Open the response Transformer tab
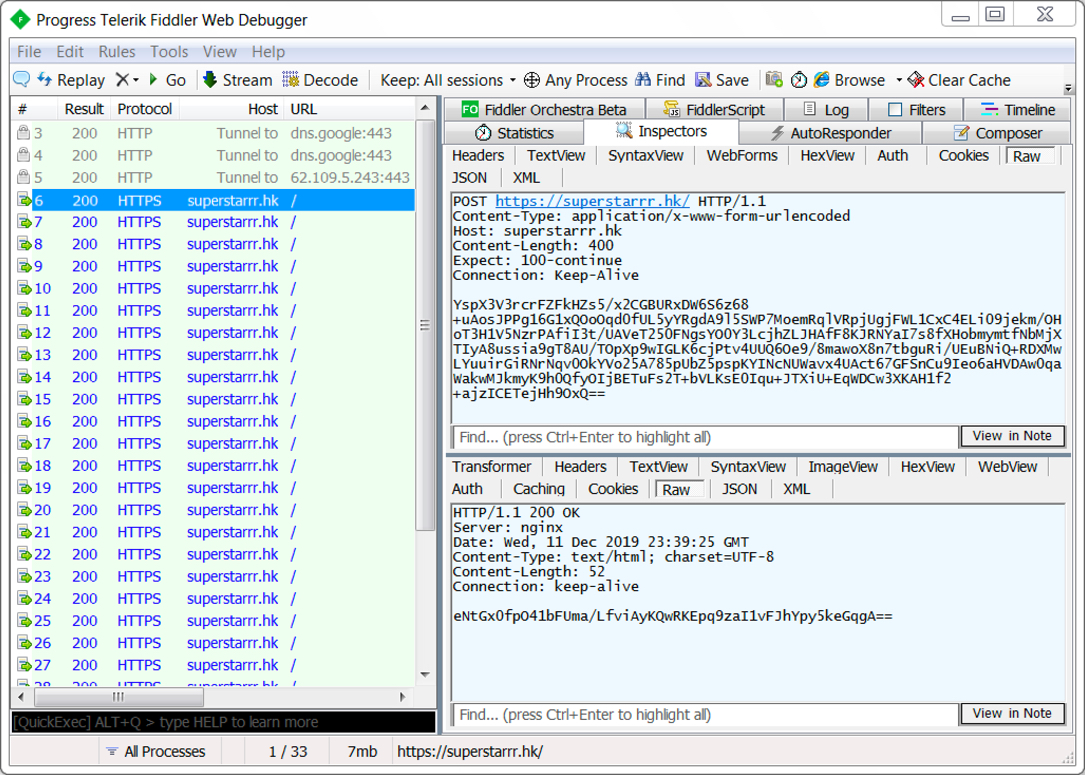 tap(491, 467)
